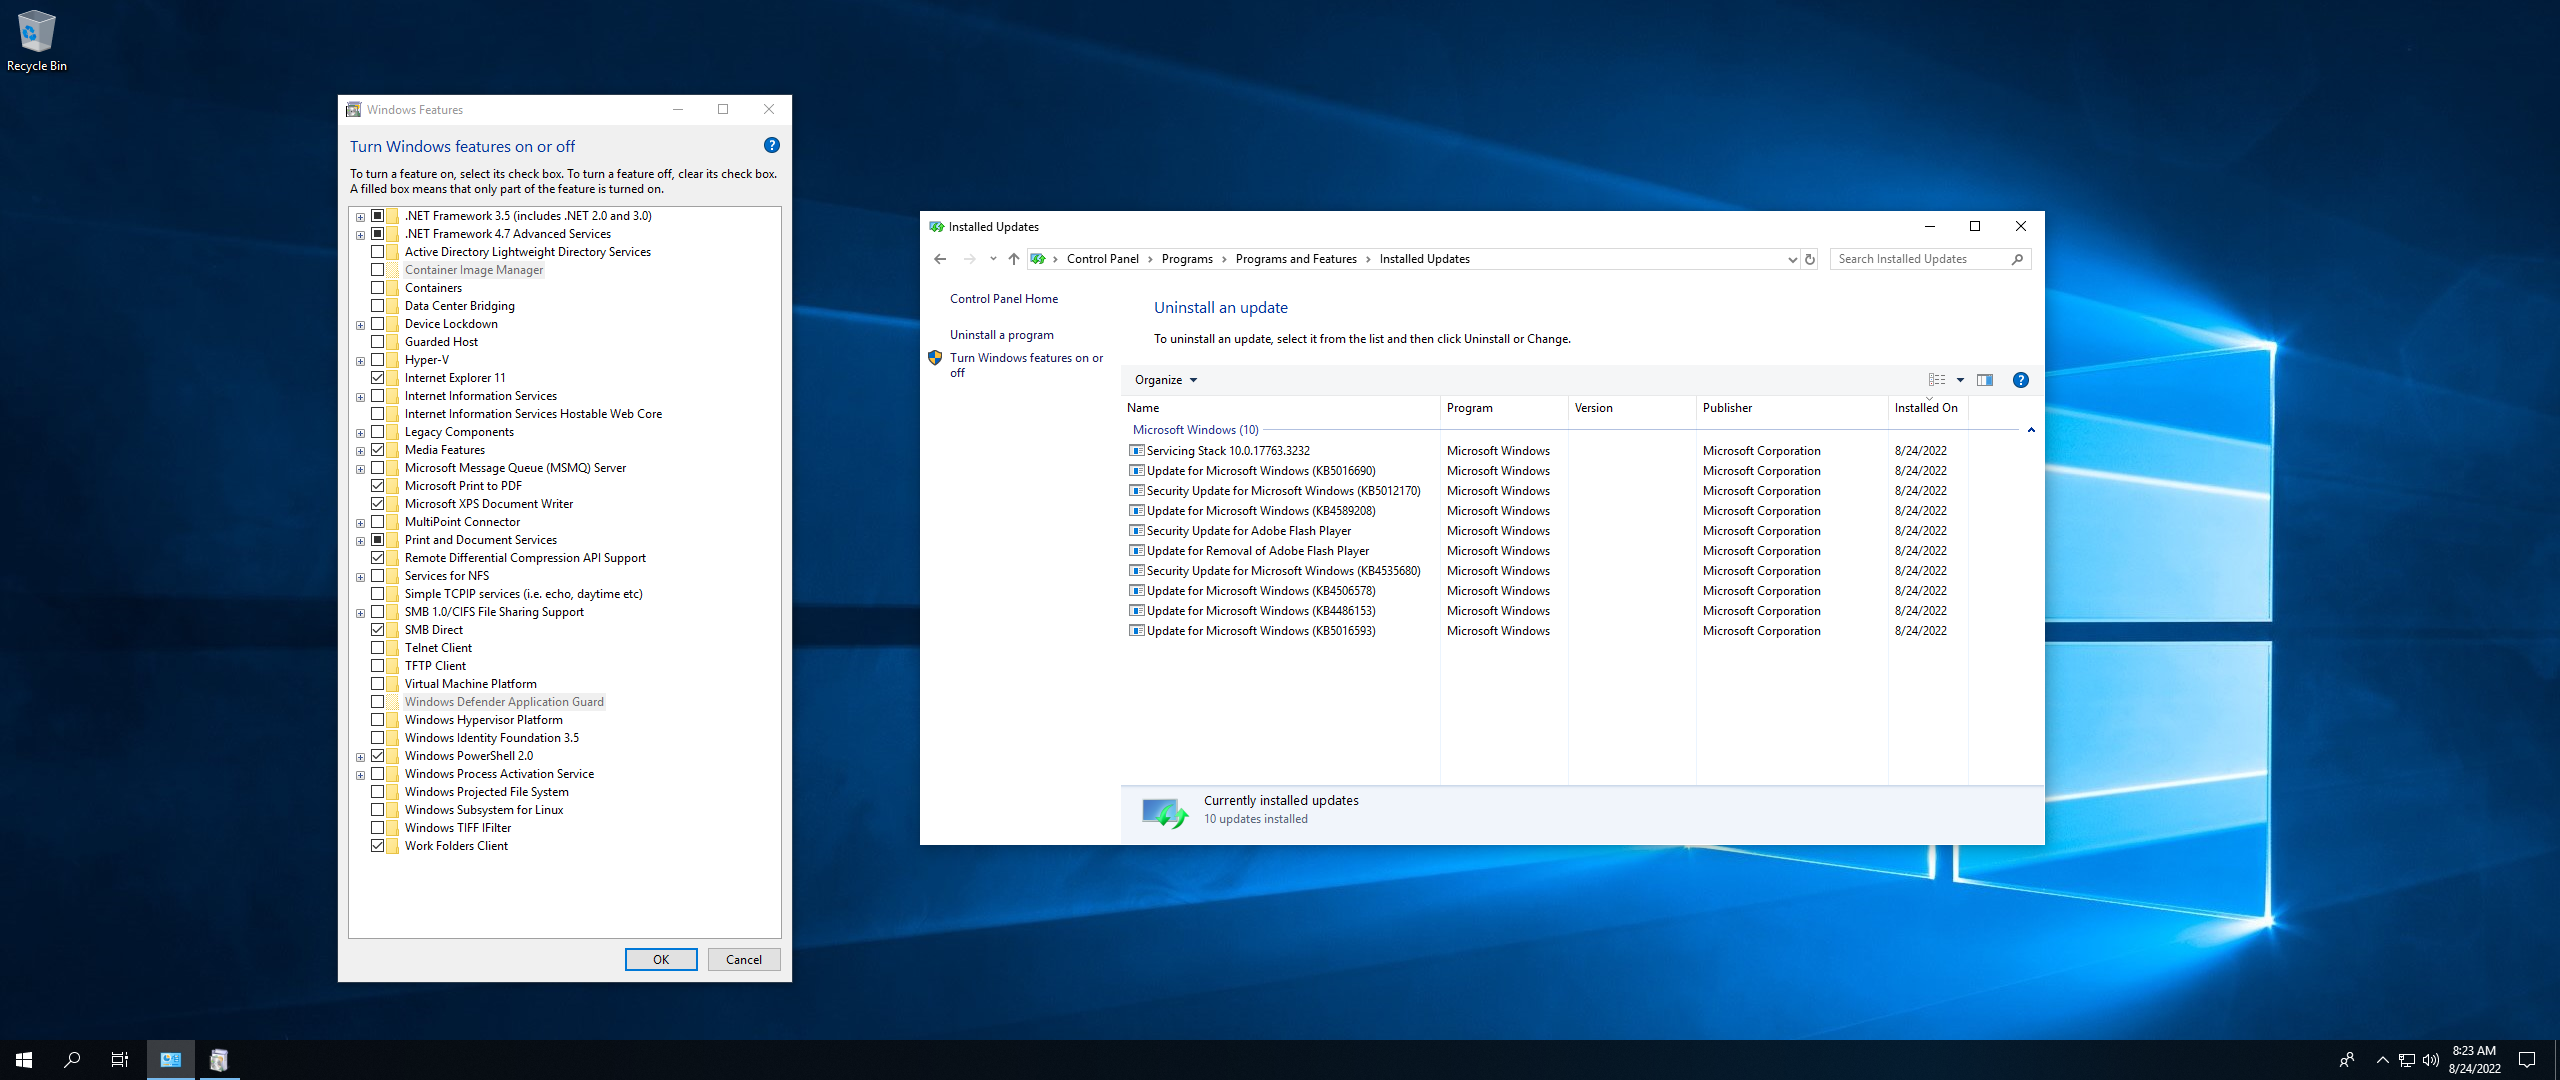Open the recent locations dropdown arrow
The width and height of the screenshot is (2560, 1080).
(x=993, y=259)
